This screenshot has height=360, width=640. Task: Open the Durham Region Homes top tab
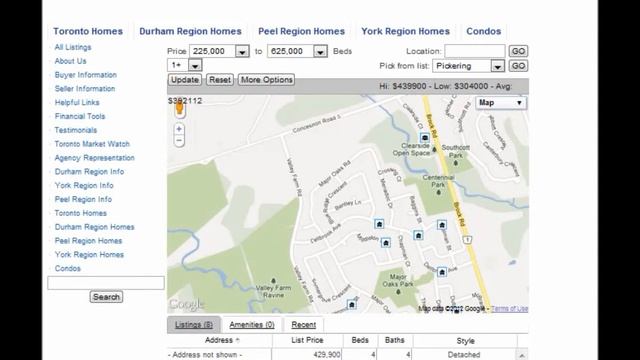click(190, 31)
